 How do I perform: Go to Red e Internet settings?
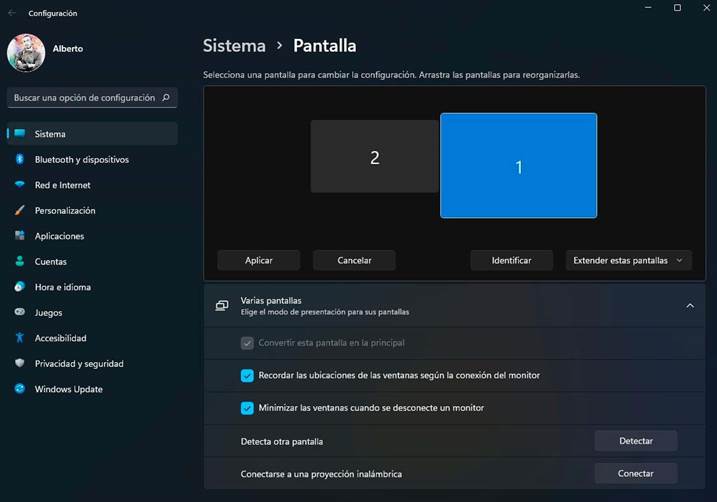point(92,185)
